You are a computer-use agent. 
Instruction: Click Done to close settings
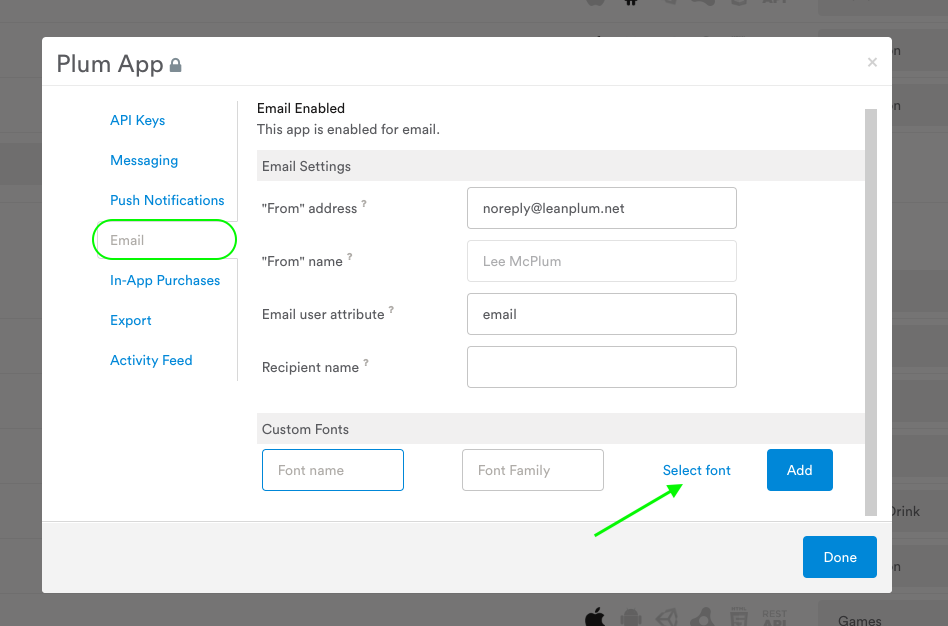[839, 557]
